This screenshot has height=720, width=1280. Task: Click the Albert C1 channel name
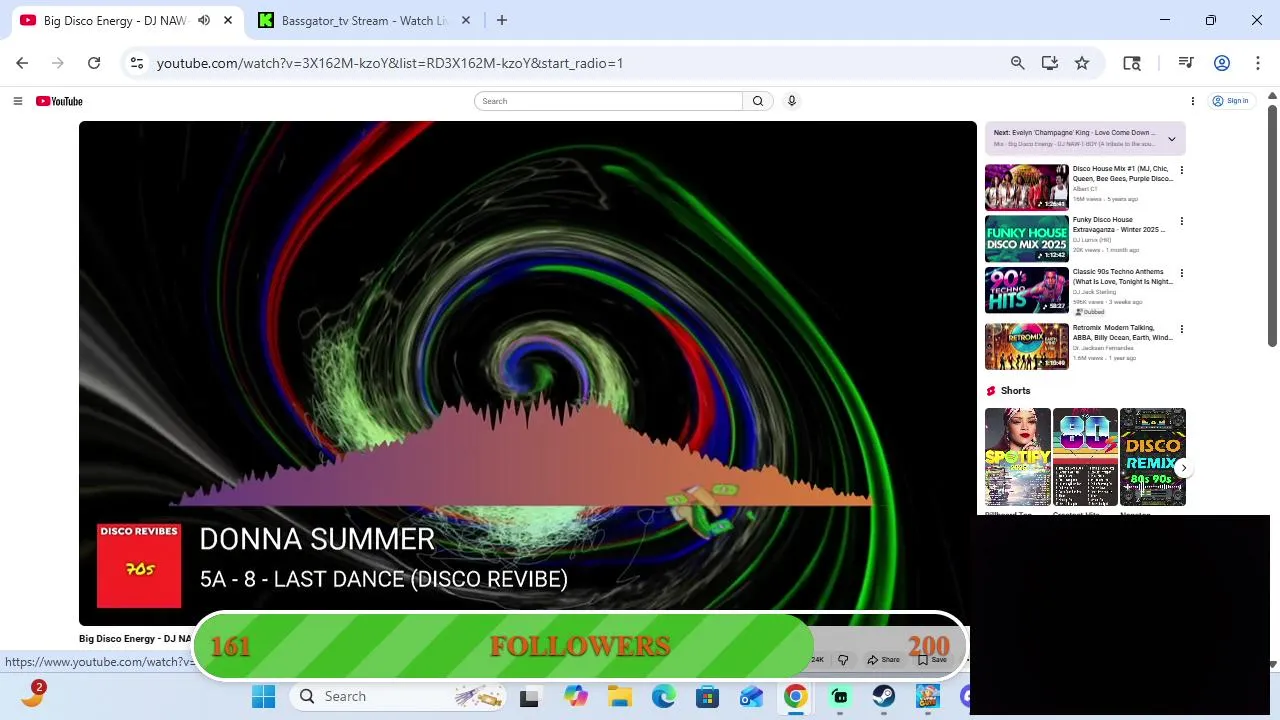point(1085,189)
